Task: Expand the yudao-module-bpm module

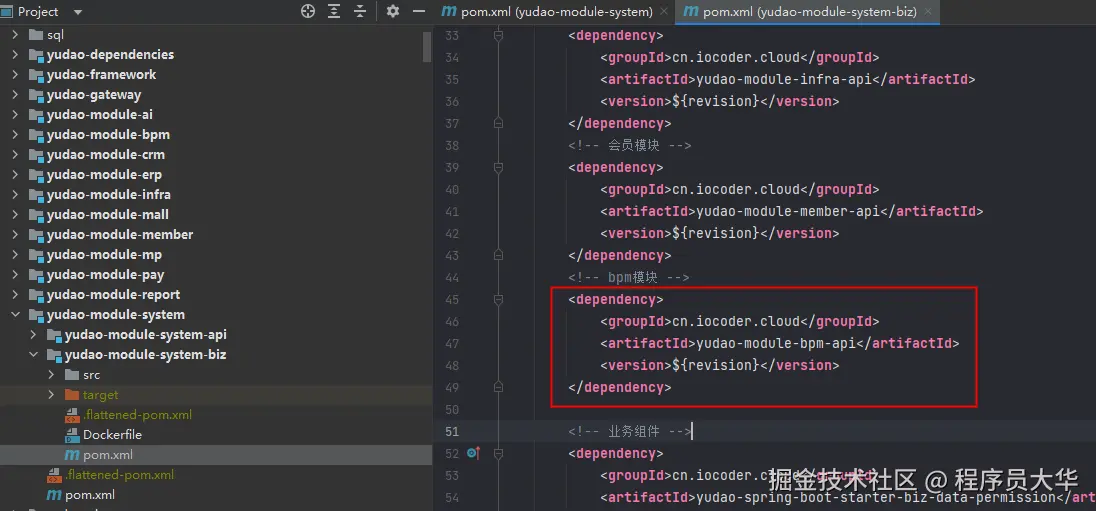Action: pos(15,135)
